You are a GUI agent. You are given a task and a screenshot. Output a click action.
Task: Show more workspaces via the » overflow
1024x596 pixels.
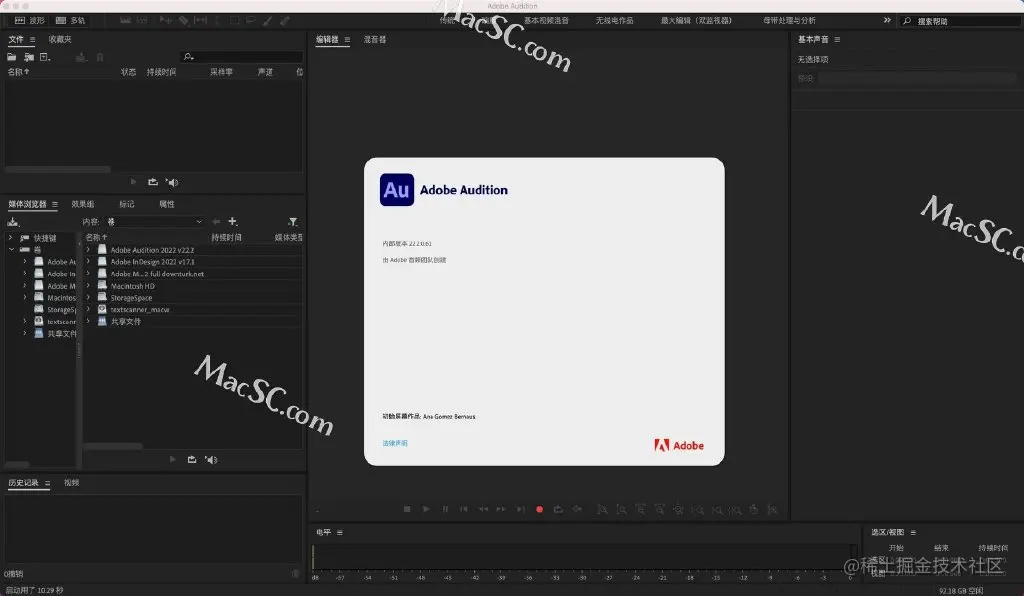coord(887,20)
